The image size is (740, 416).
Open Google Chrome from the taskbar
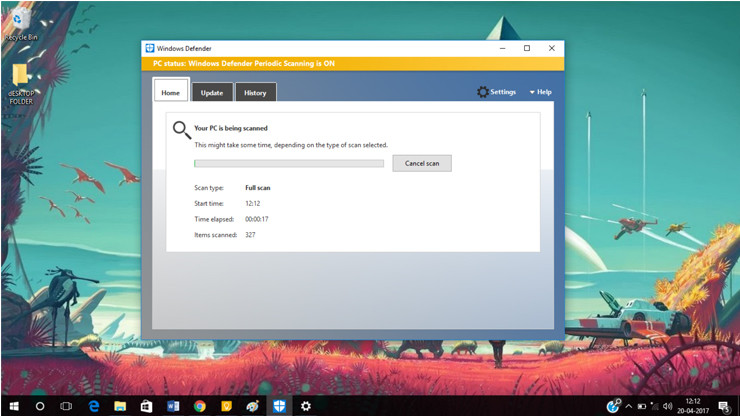click(200, 406)
